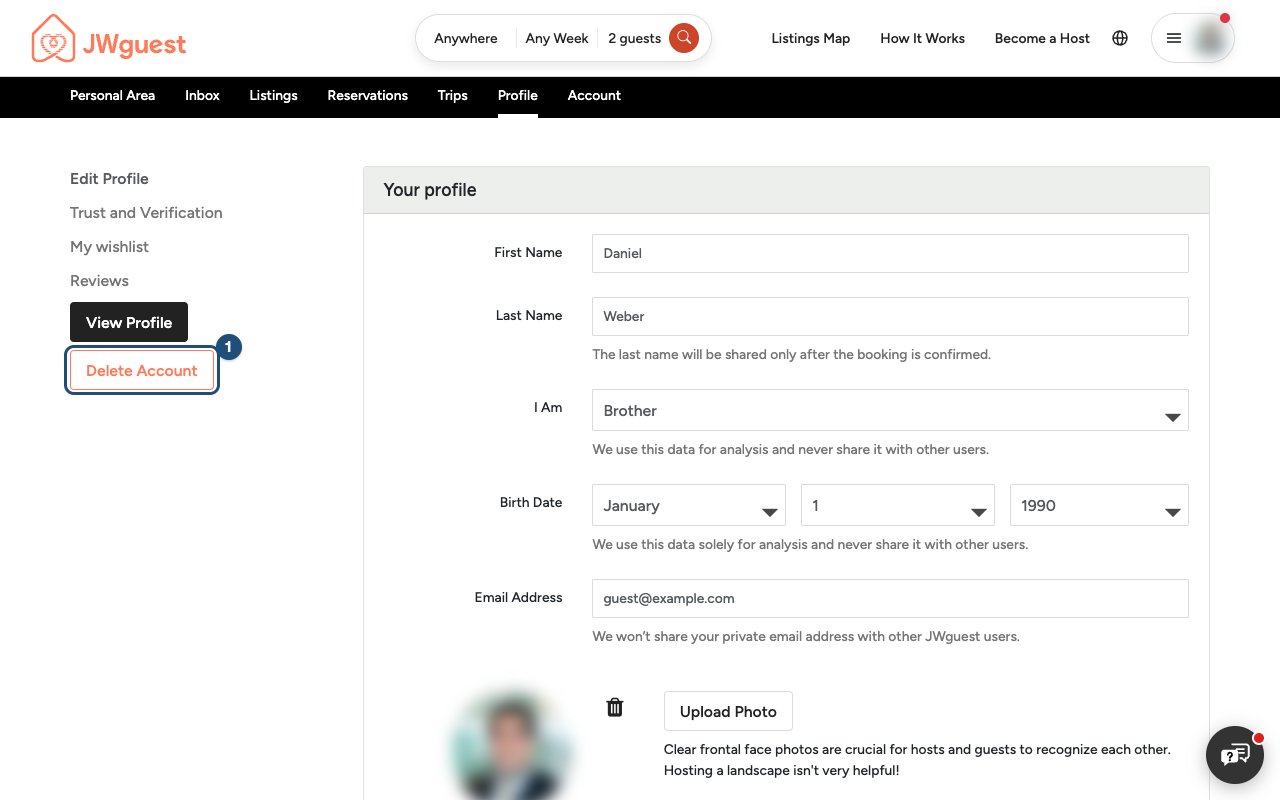Click the Delete Account button
The image size is (1280, 800).
pos(142,370)
